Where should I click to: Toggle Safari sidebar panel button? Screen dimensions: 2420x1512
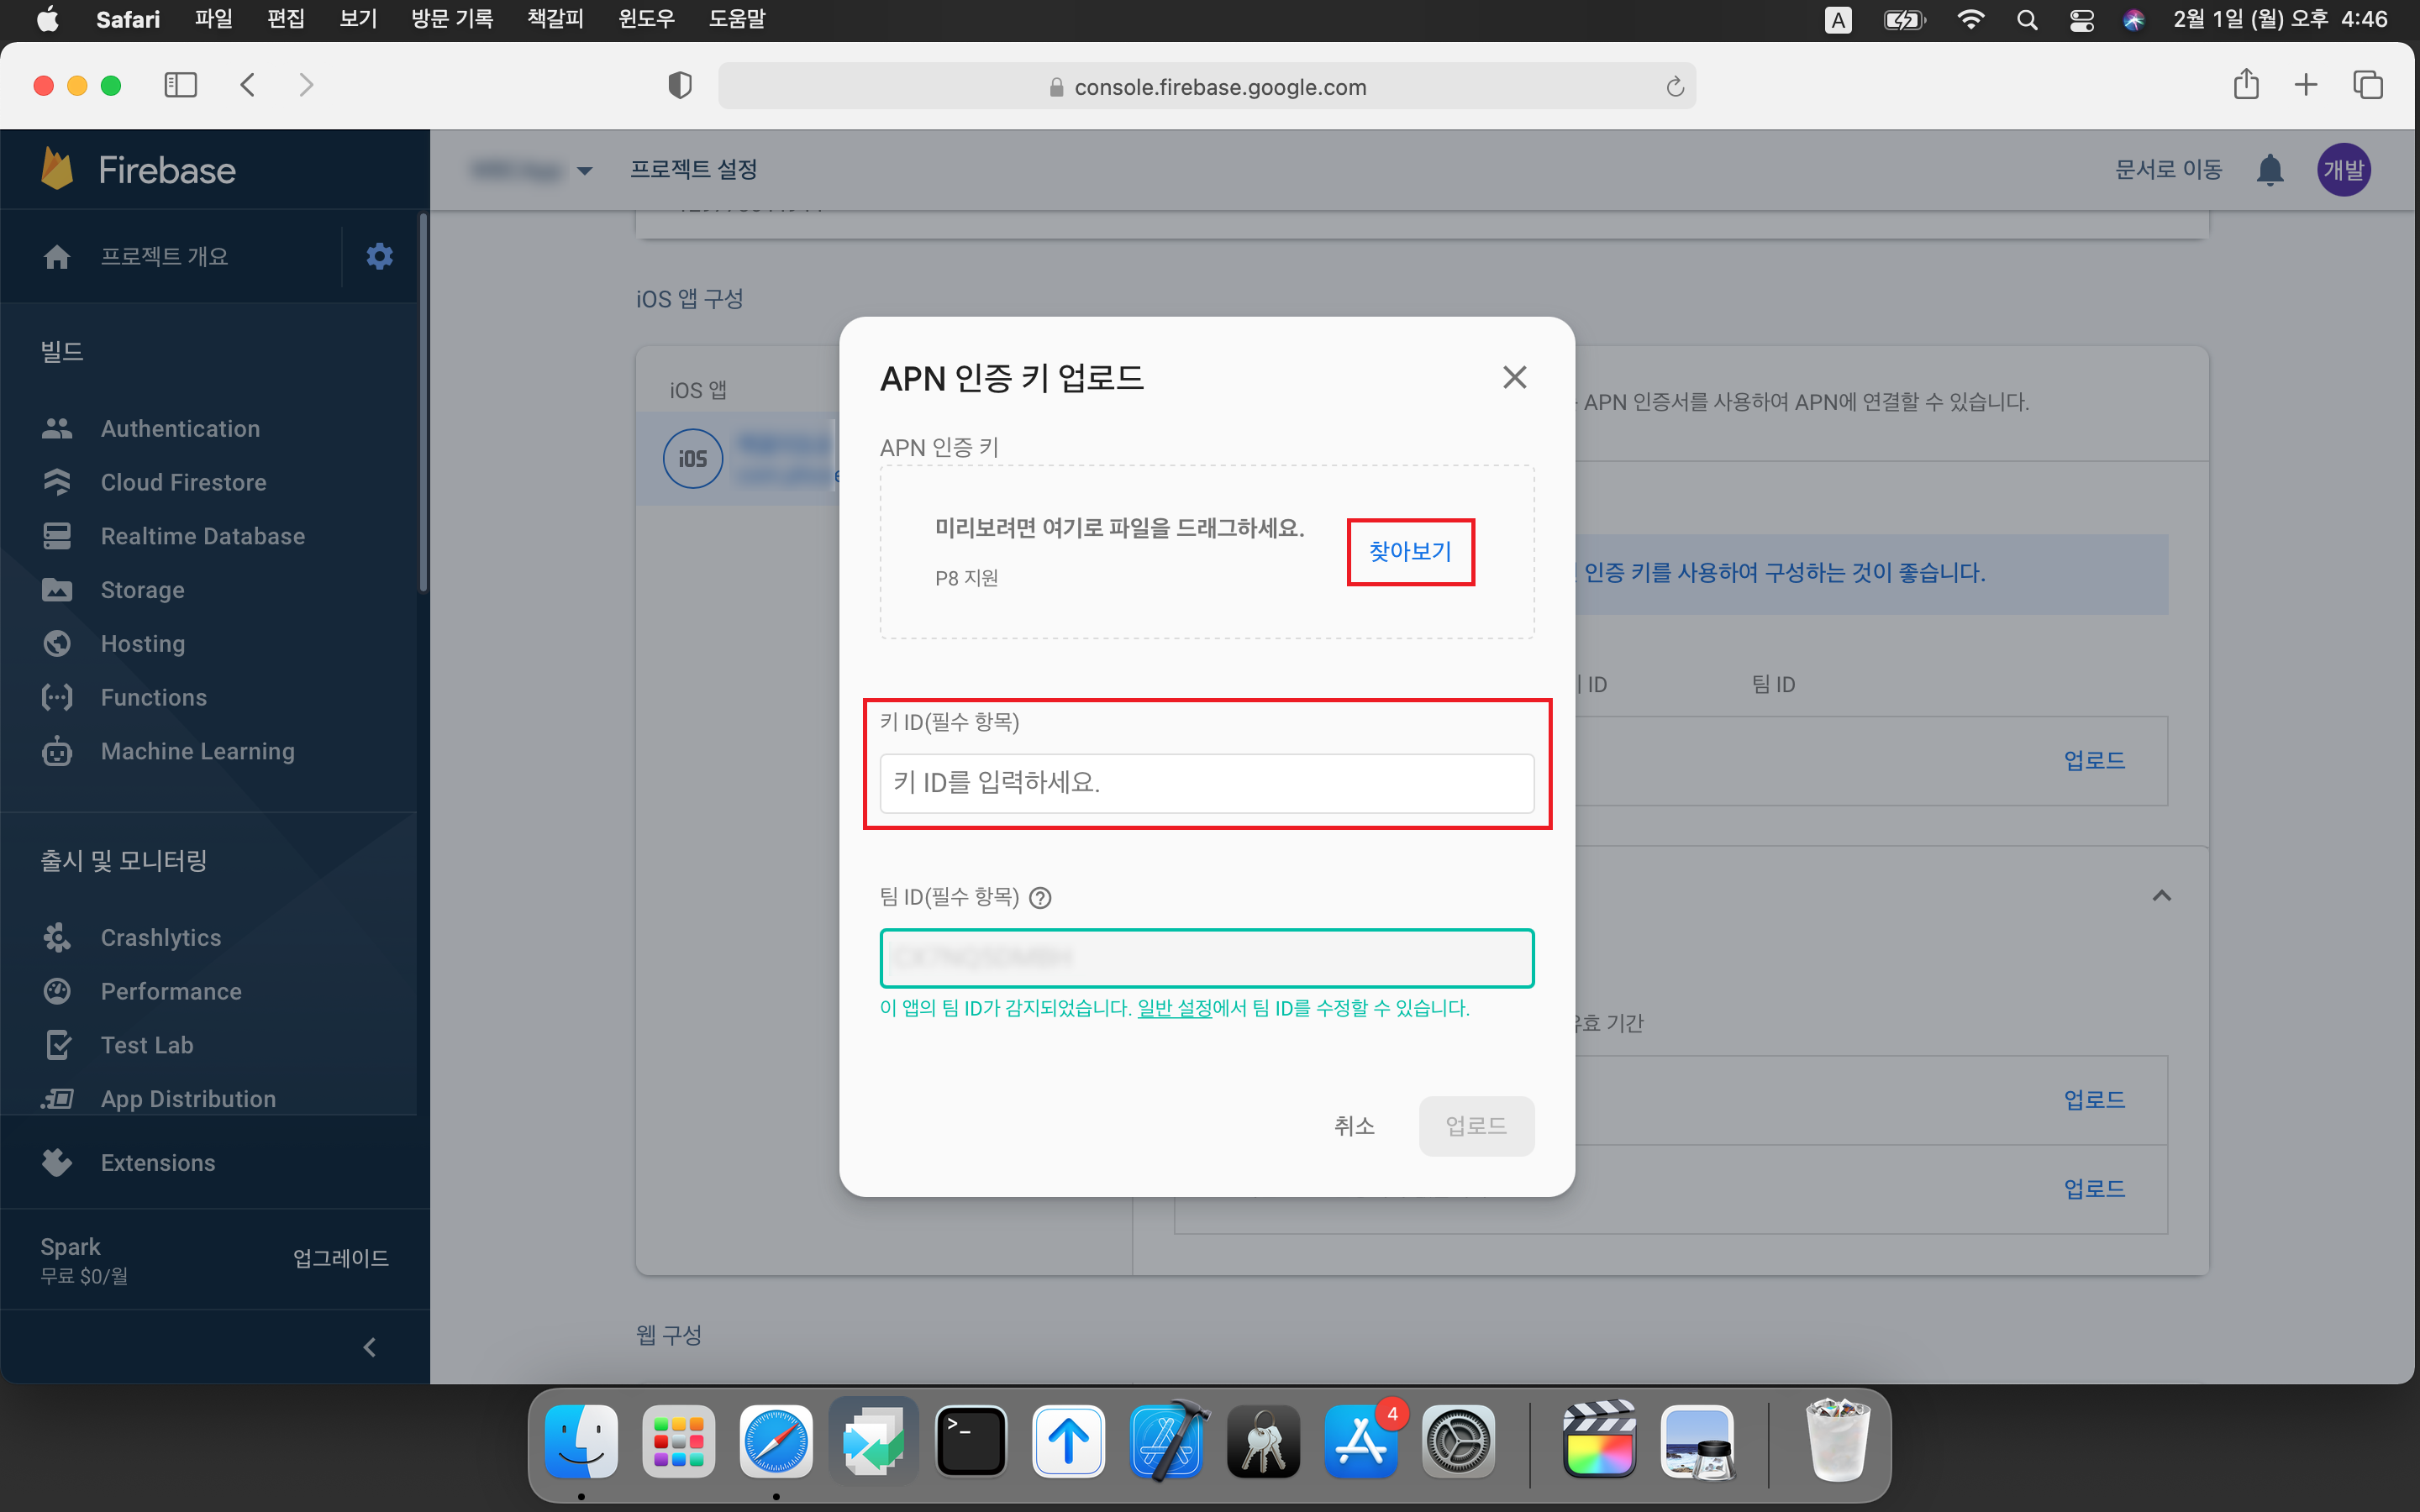(180, 85)
